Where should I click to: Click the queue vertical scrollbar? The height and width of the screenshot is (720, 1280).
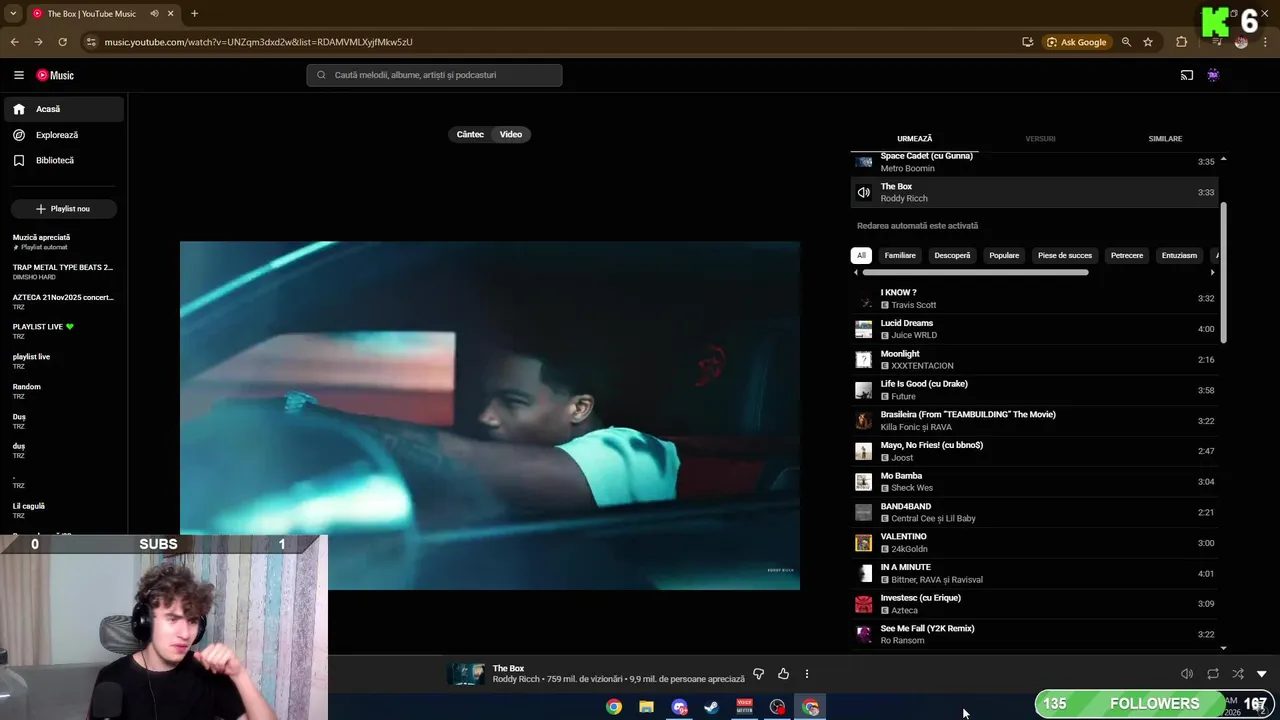point(1223,273)
